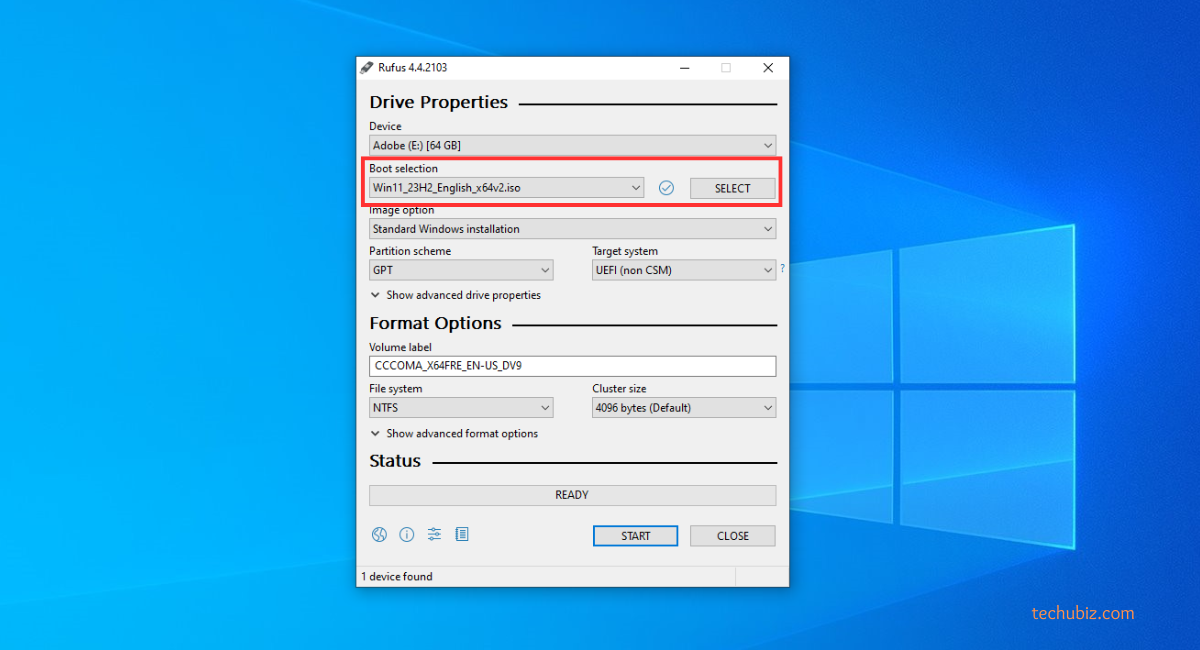Change Partition scheme from GPT
Screen dimensions: 1200x650
[x=461, y=270]
